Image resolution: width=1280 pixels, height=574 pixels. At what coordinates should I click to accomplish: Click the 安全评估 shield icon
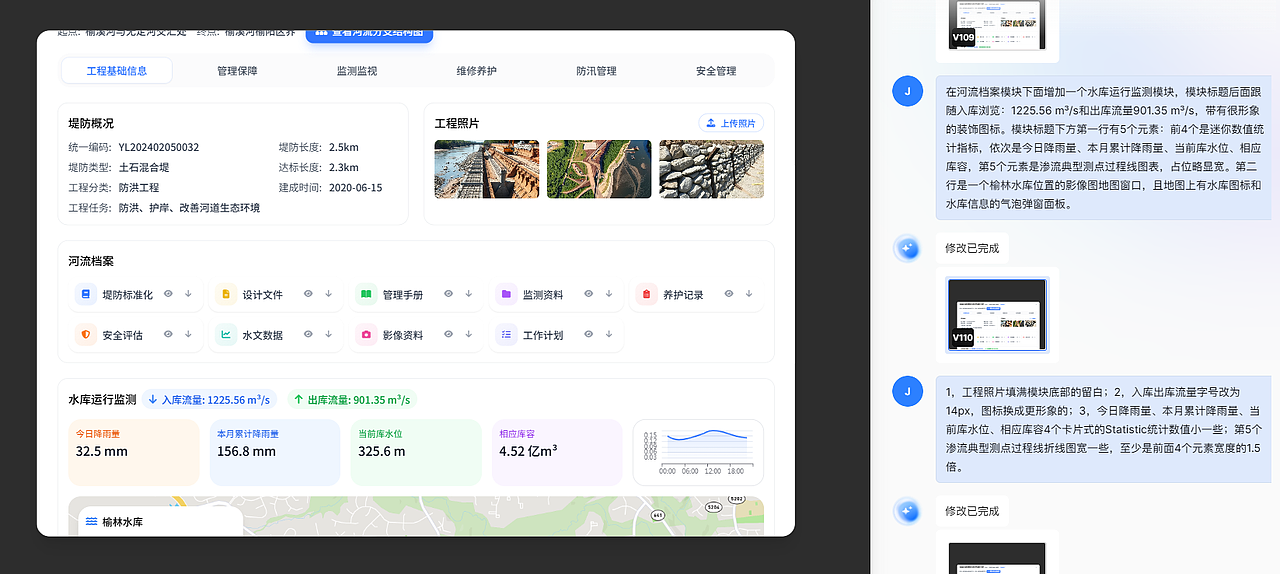[x=86, y=335]
